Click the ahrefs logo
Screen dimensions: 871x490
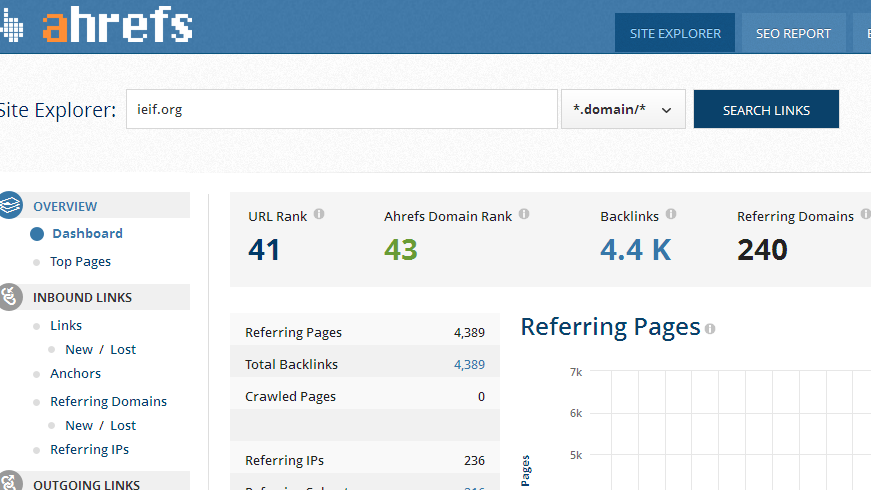[118, 26]
